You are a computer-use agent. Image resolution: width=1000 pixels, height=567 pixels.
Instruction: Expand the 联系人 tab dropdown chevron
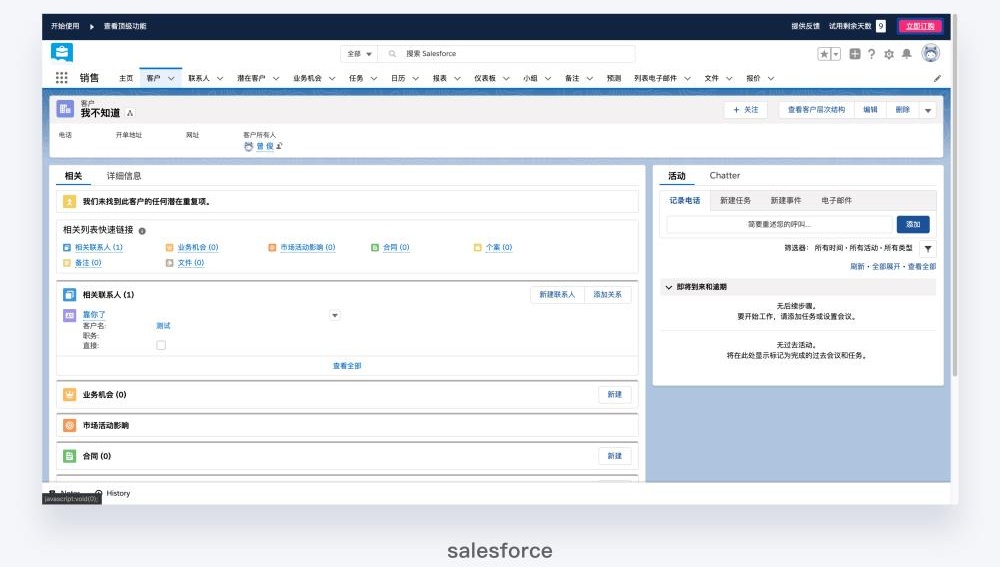click(220, 78)
